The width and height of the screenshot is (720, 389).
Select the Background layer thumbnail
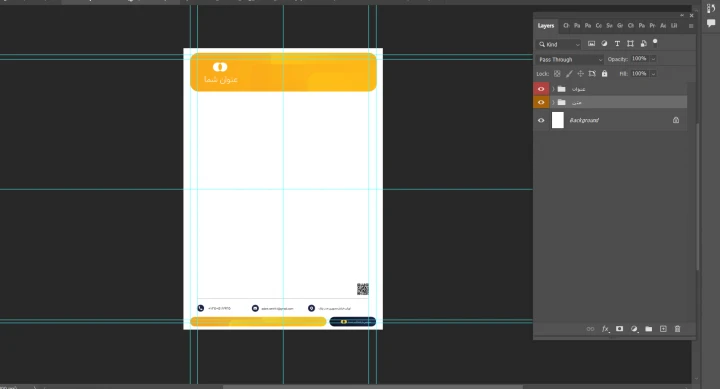tap(557, 120)
